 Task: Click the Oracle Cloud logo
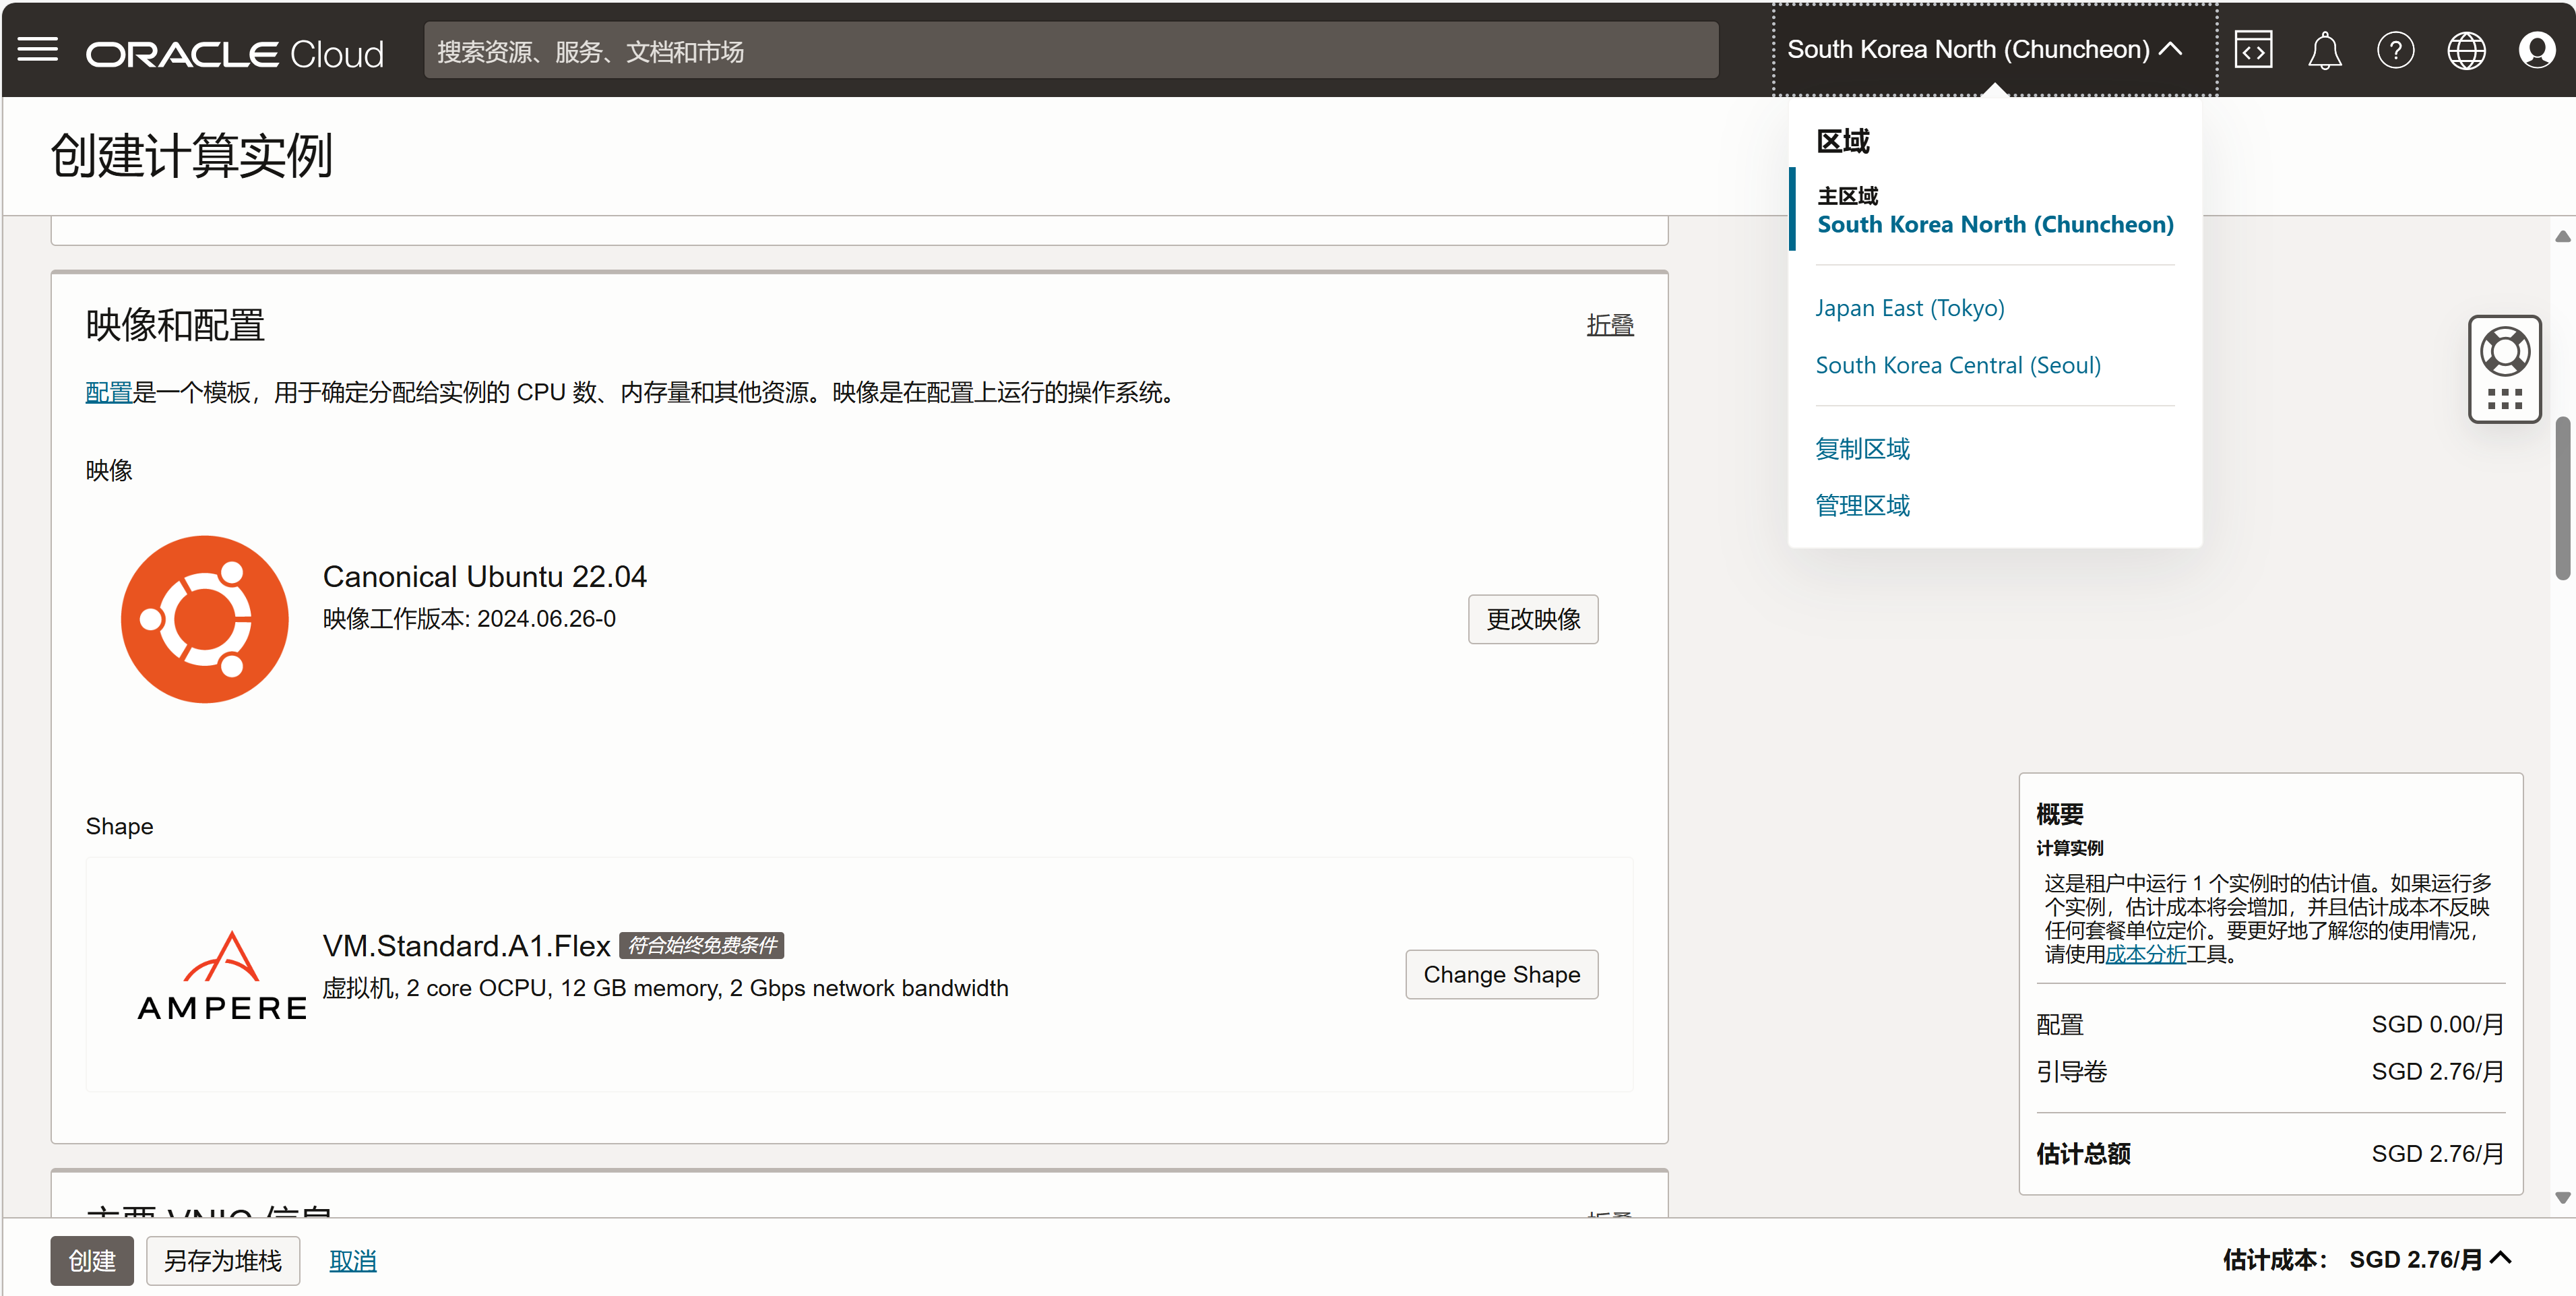(x=234, y=53)
